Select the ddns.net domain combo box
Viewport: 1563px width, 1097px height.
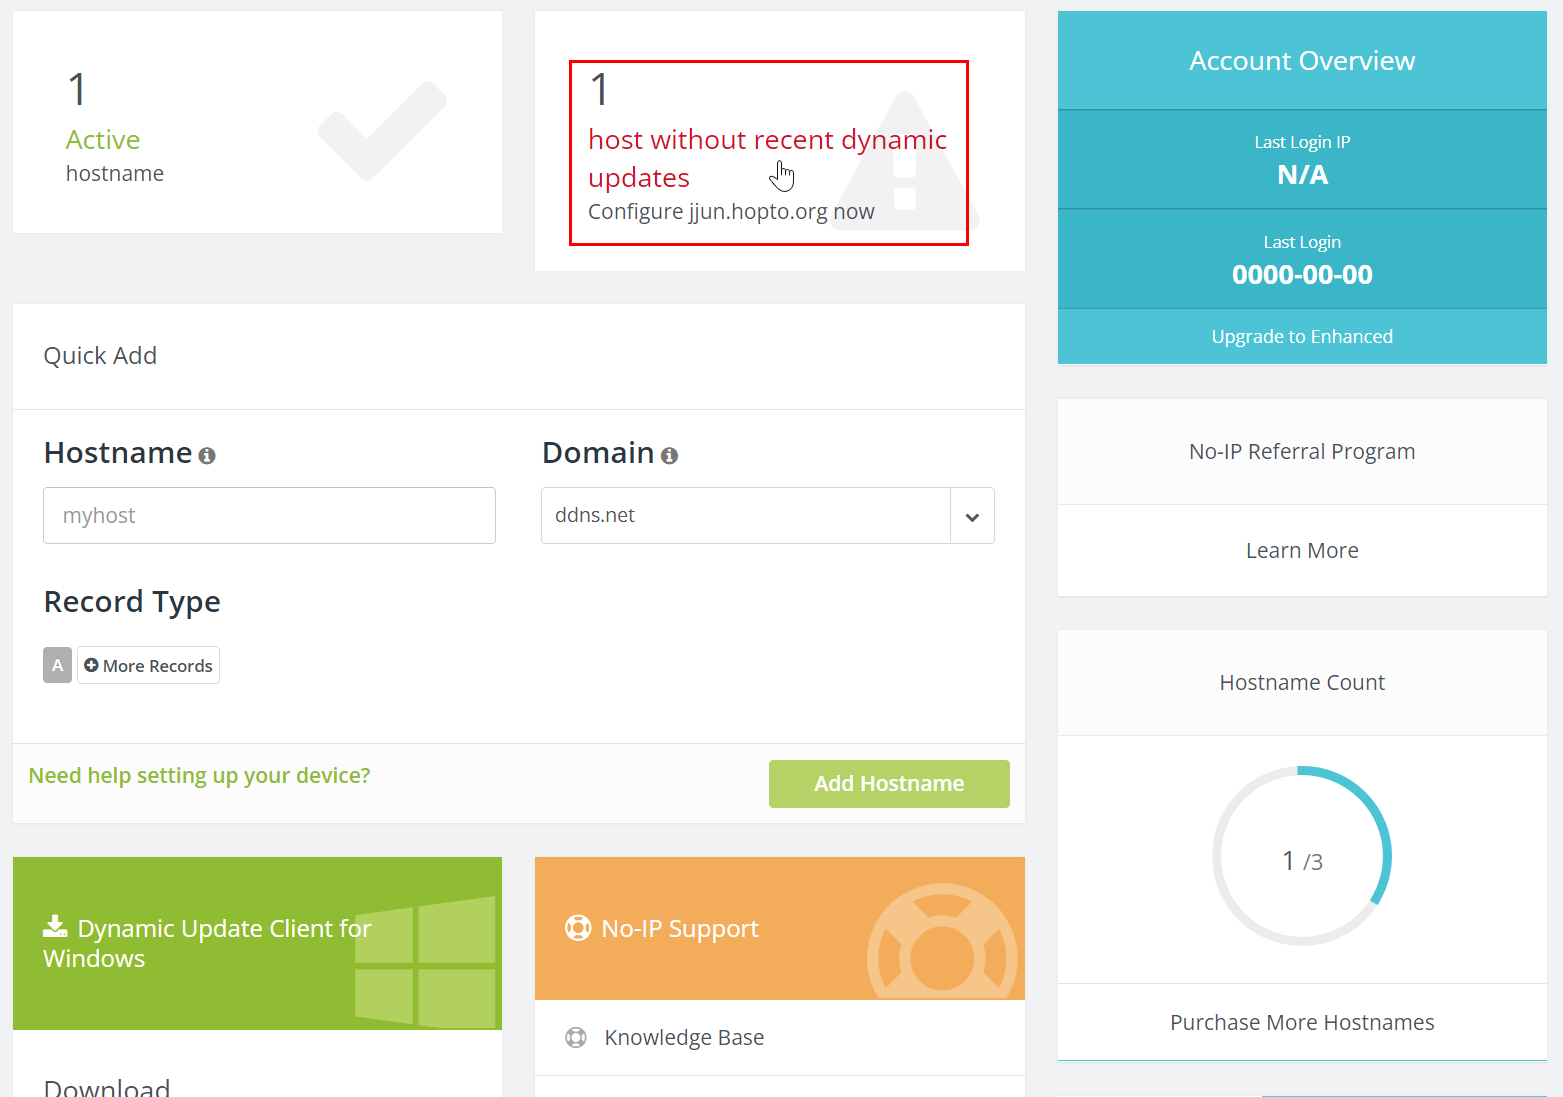click(768, 516)
